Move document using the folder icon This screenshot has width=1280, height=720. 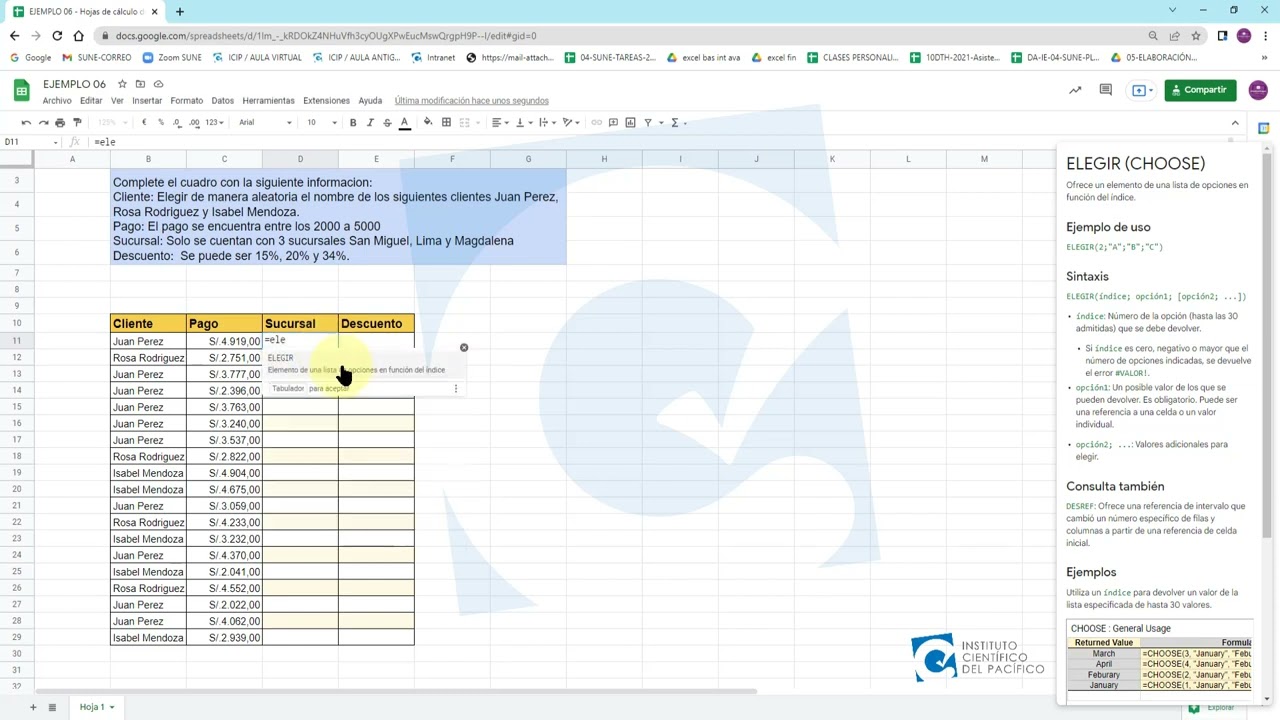point(140,84)
